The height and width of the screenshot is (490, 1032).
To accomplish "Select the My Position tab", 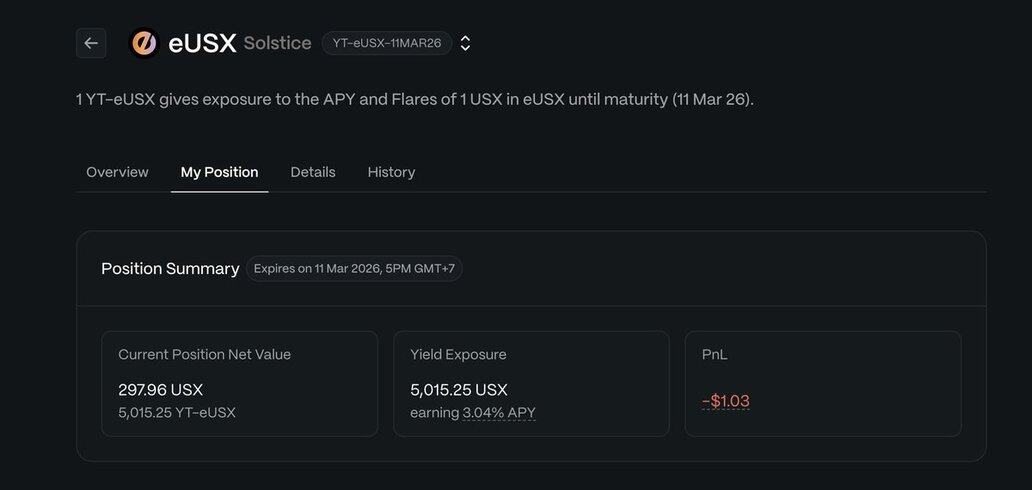I will (x=219, y=172).
